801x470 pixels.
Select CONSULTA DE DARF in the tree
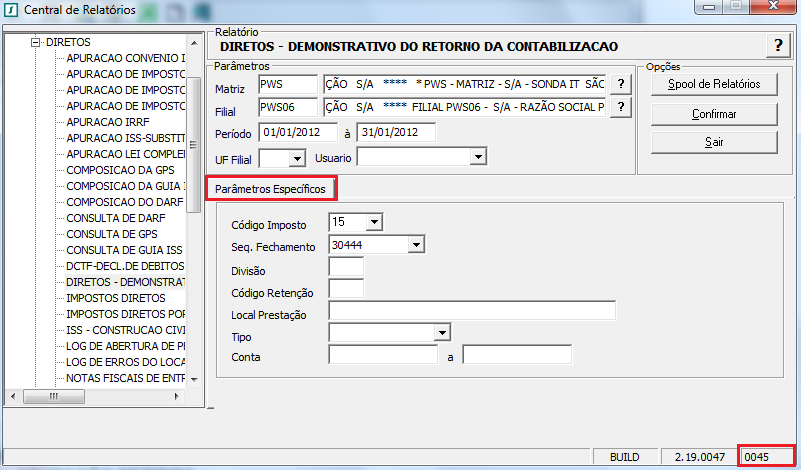coord(112,218)
